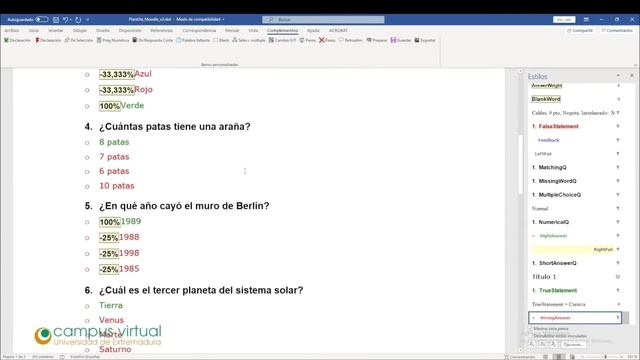Insert a De Respuesta Corta question
This screenshot has height=360, width=640.
(x=153, y=40)
